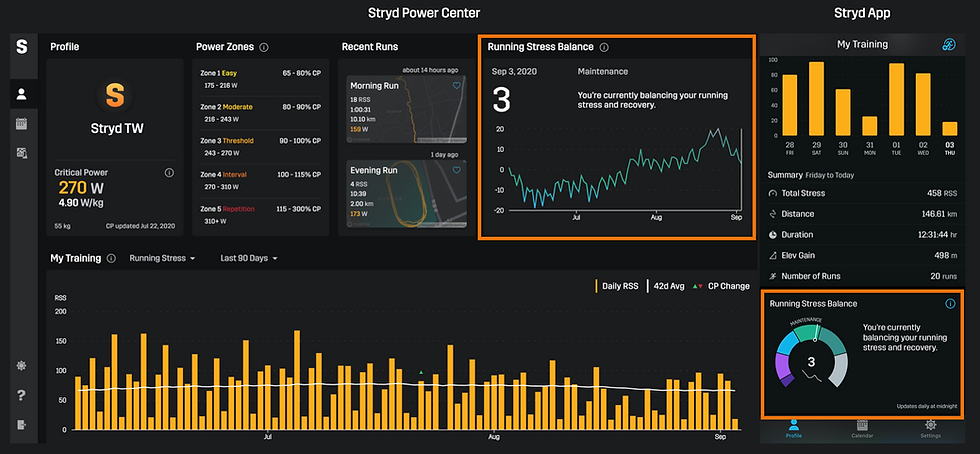Click Sep 3, 2020 date in stress balance
The width and height of the screenshot is (980, 454).
pyautogui.click(x=514, y=72)
